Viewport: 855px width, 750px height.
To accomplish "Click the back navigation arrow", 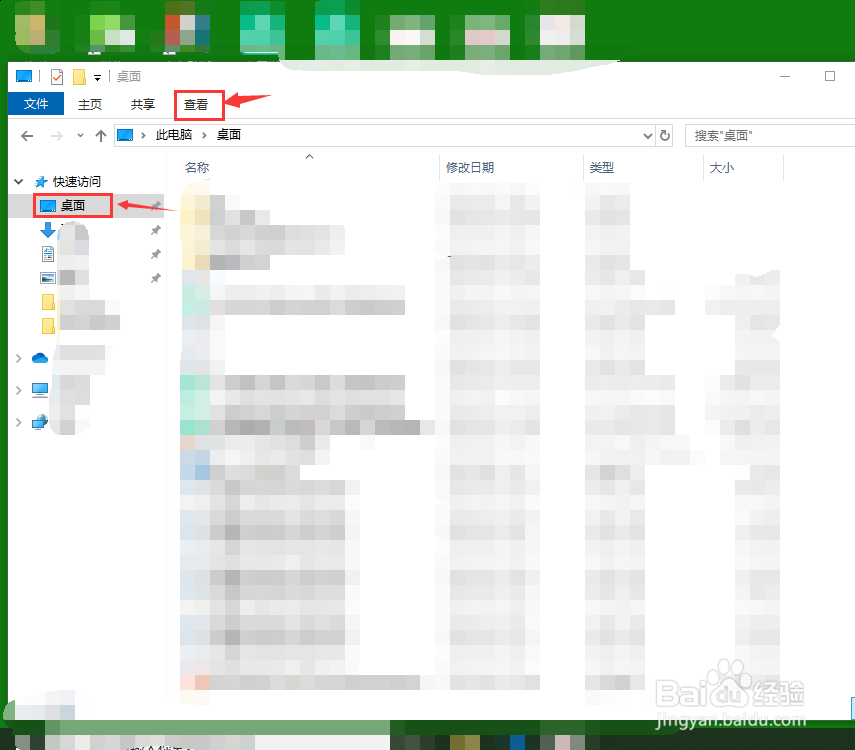I will 27,135.
